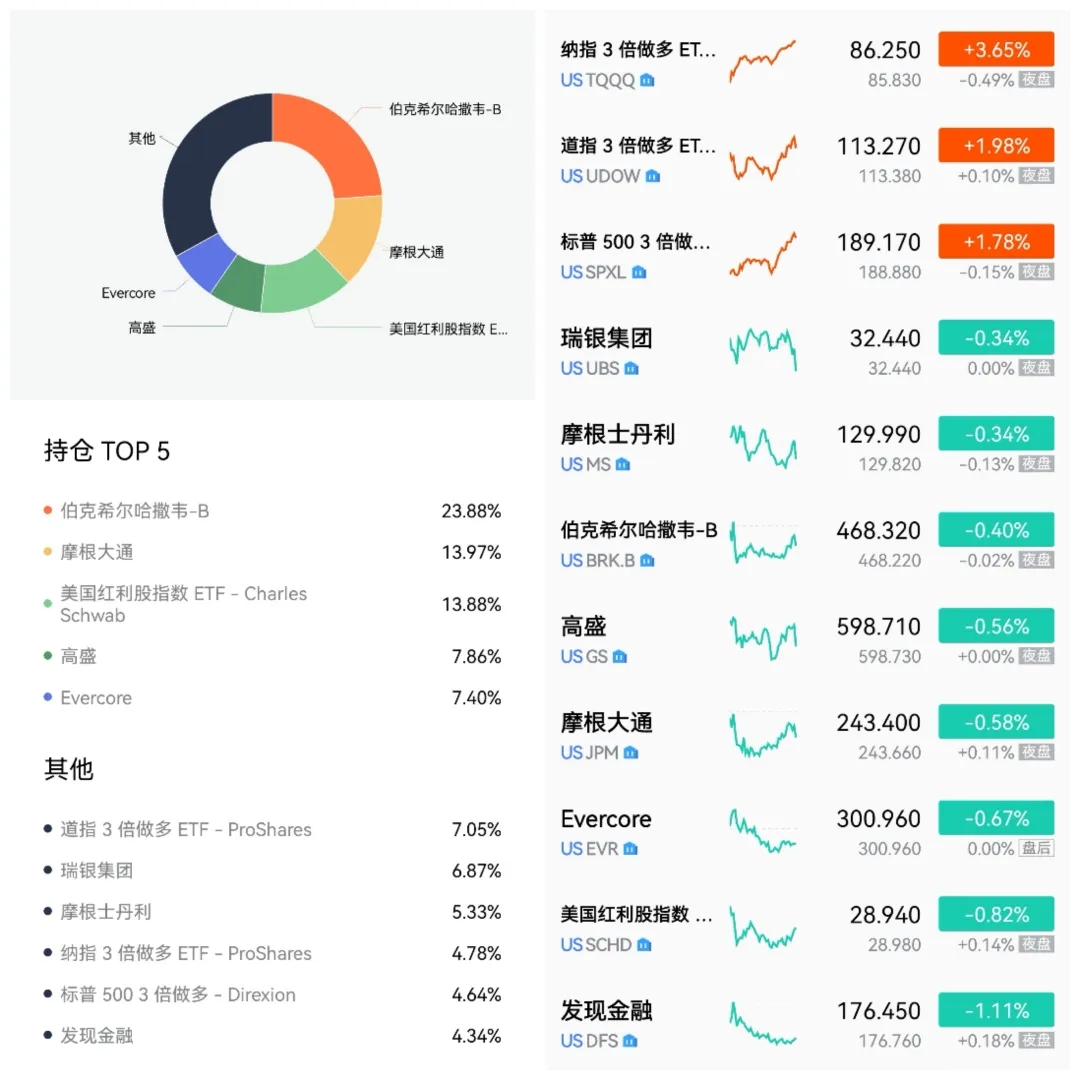Image resolution: width=1080 pixels, height=1080 pixels.
Task: Click the bank icon next to US SPXL
Action: point(638,273)
